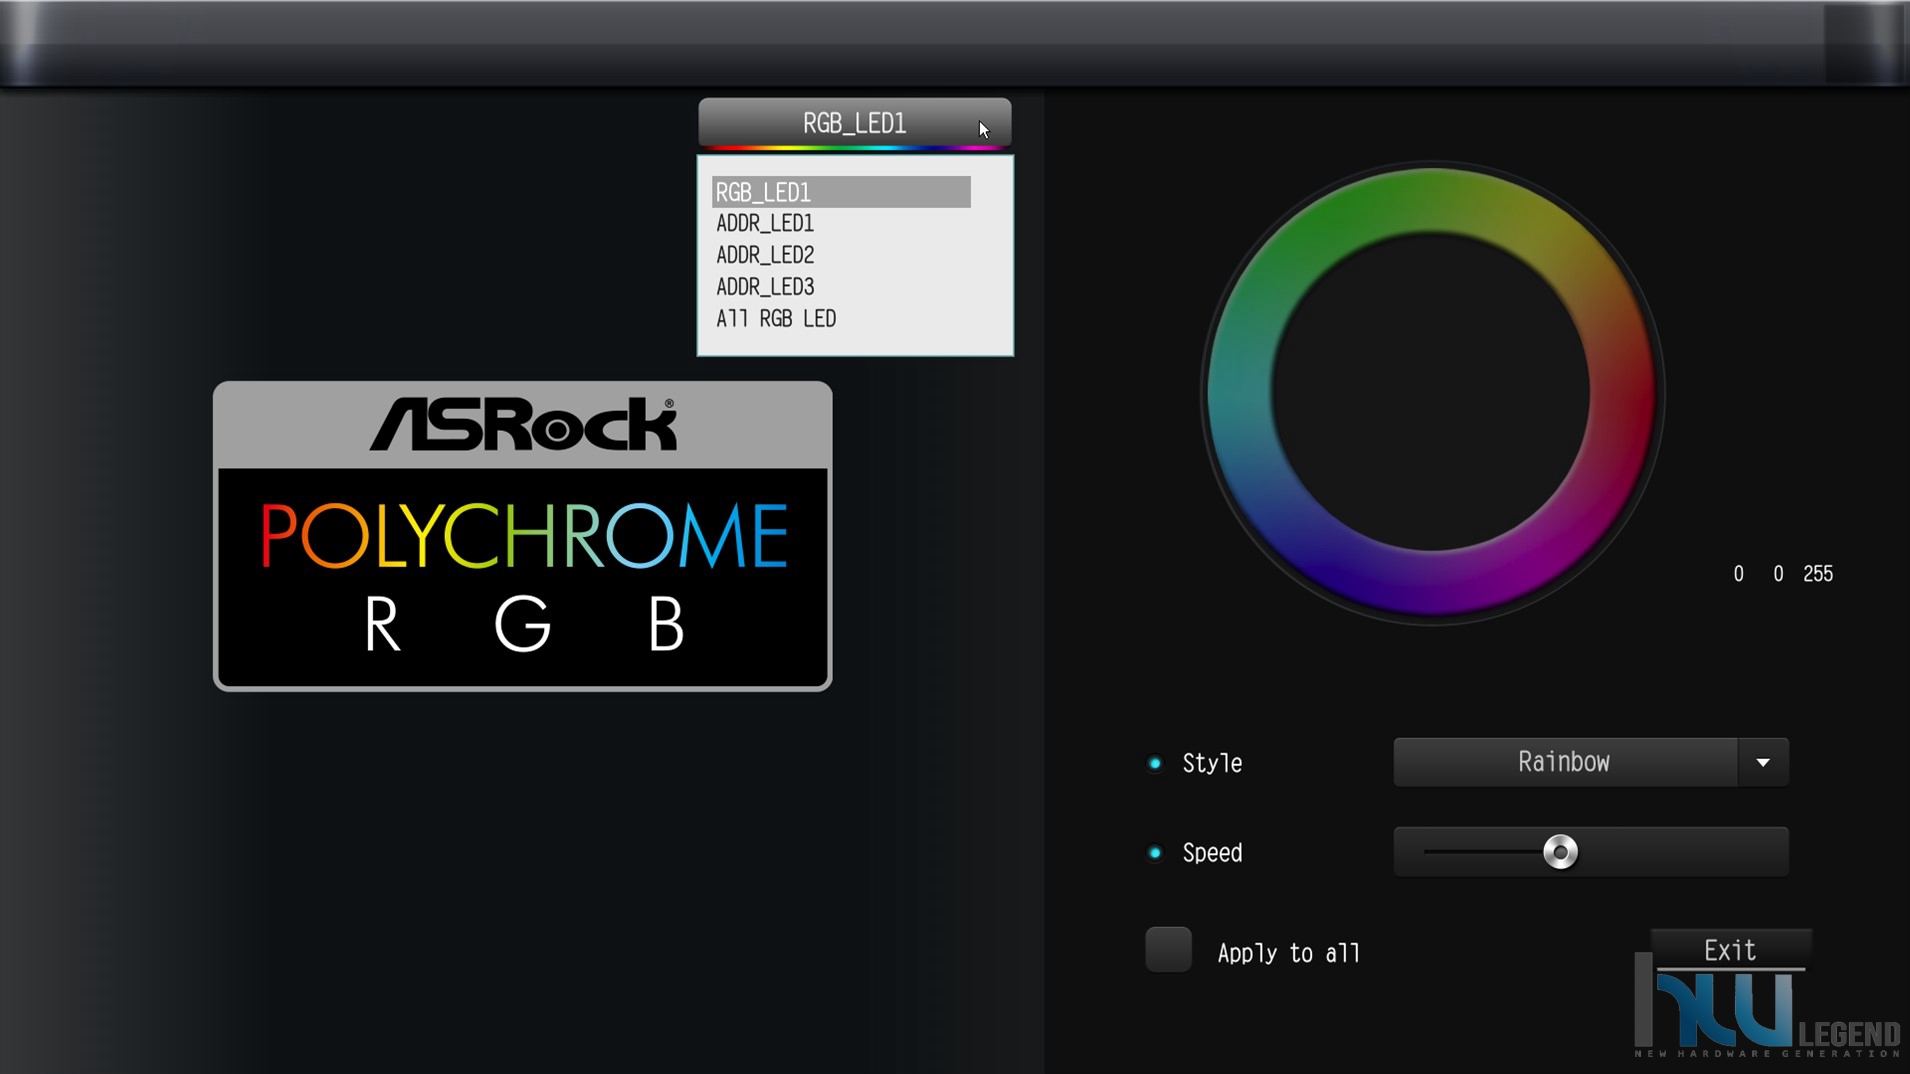
Task: Open the RGB_LED1 channel selector dropdown
Action: pos(854,123)
